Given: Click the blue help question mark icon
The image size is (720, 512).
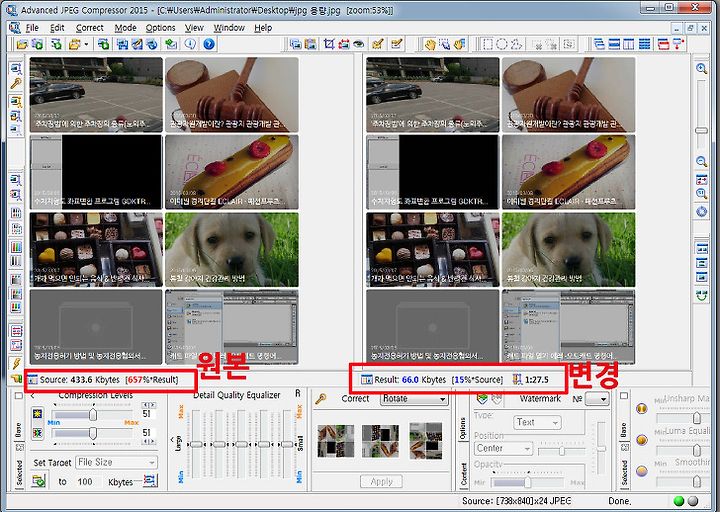Looking at the screenshot, I should coord(209,44).
